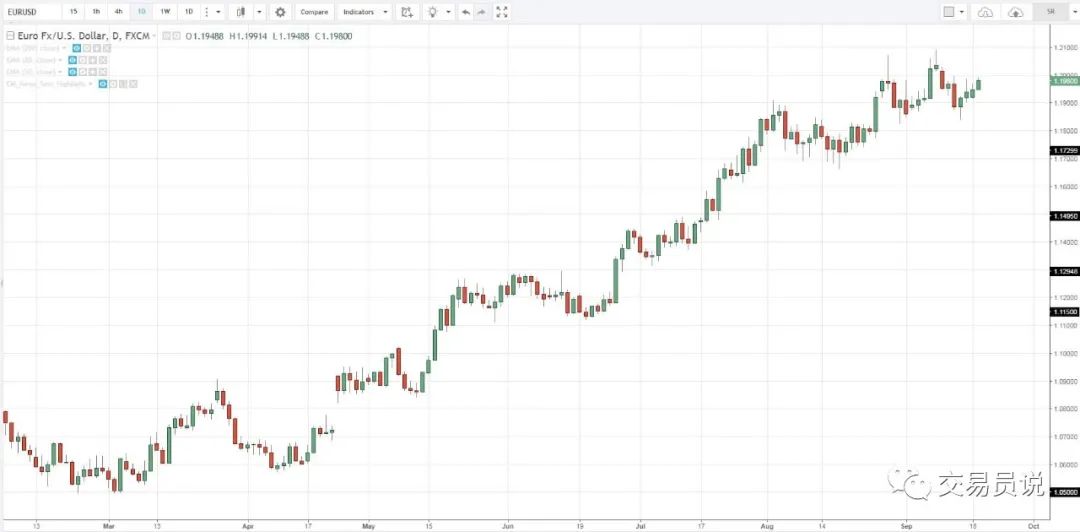This screenshot has height=532, width=1080.
Task: Switch to the 1W timeframe
Action: [165, 12]
